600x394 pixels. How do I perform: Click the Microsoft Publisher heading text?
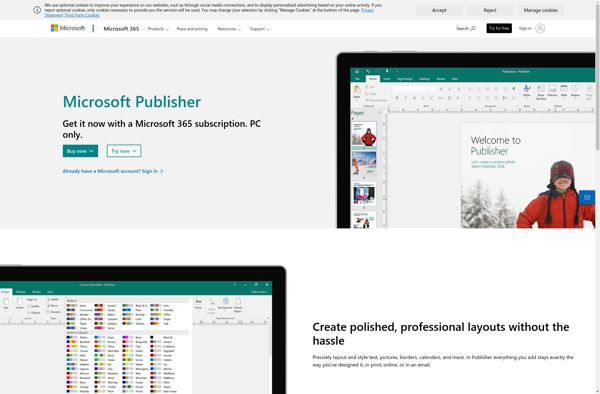coord(132,102)
